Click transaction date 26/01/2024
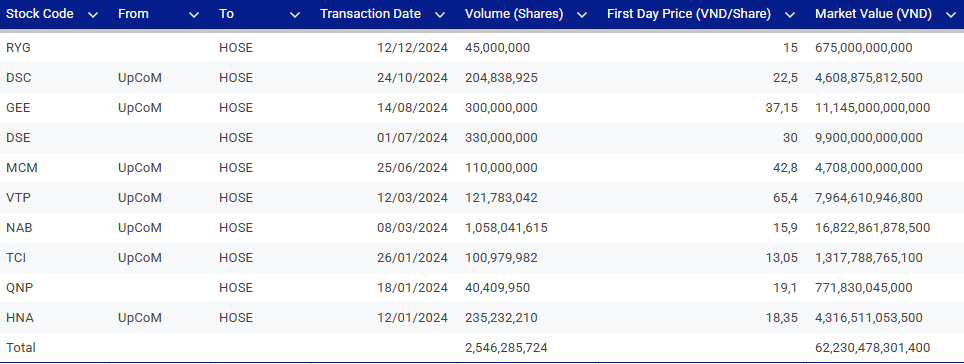 click(413, 258)
